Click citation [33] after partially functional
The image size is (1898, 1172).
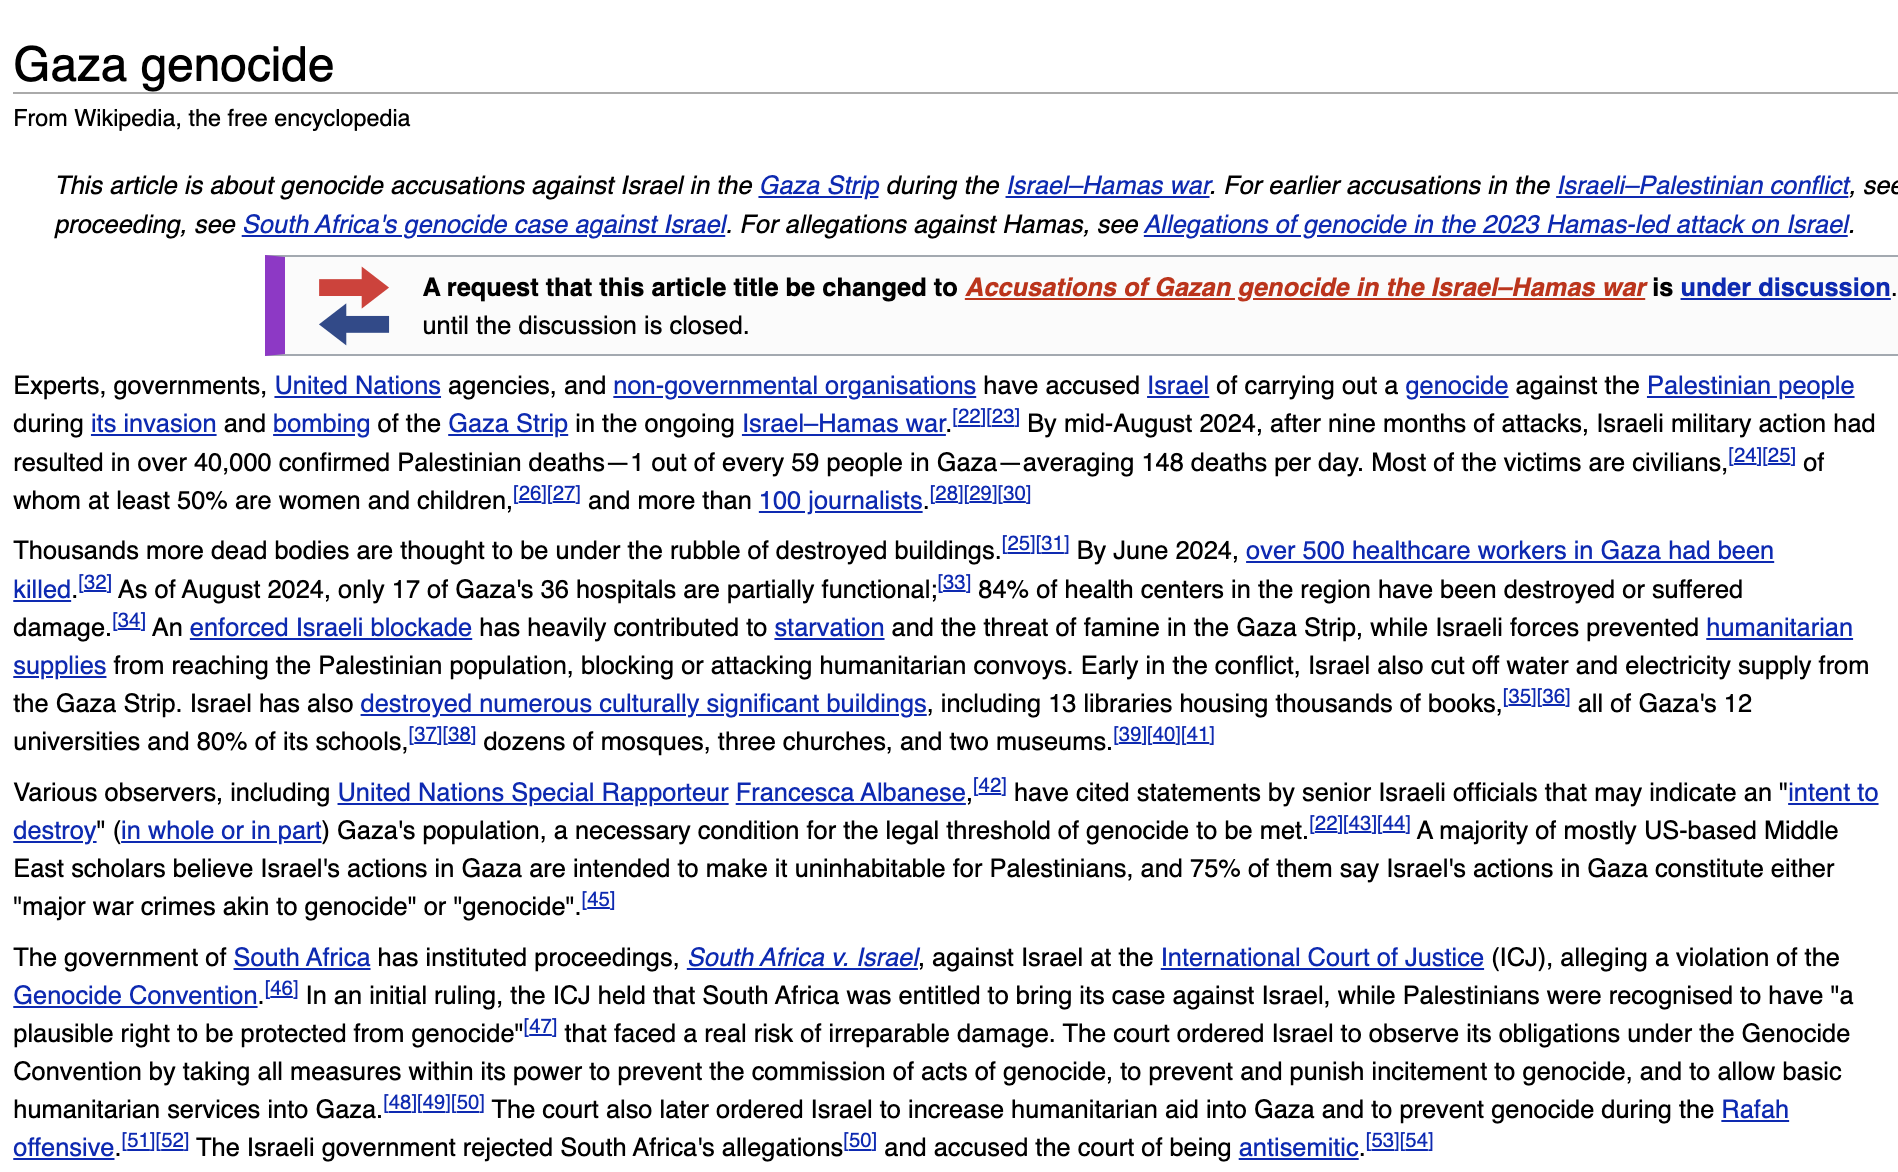click(x=954, y=583)
